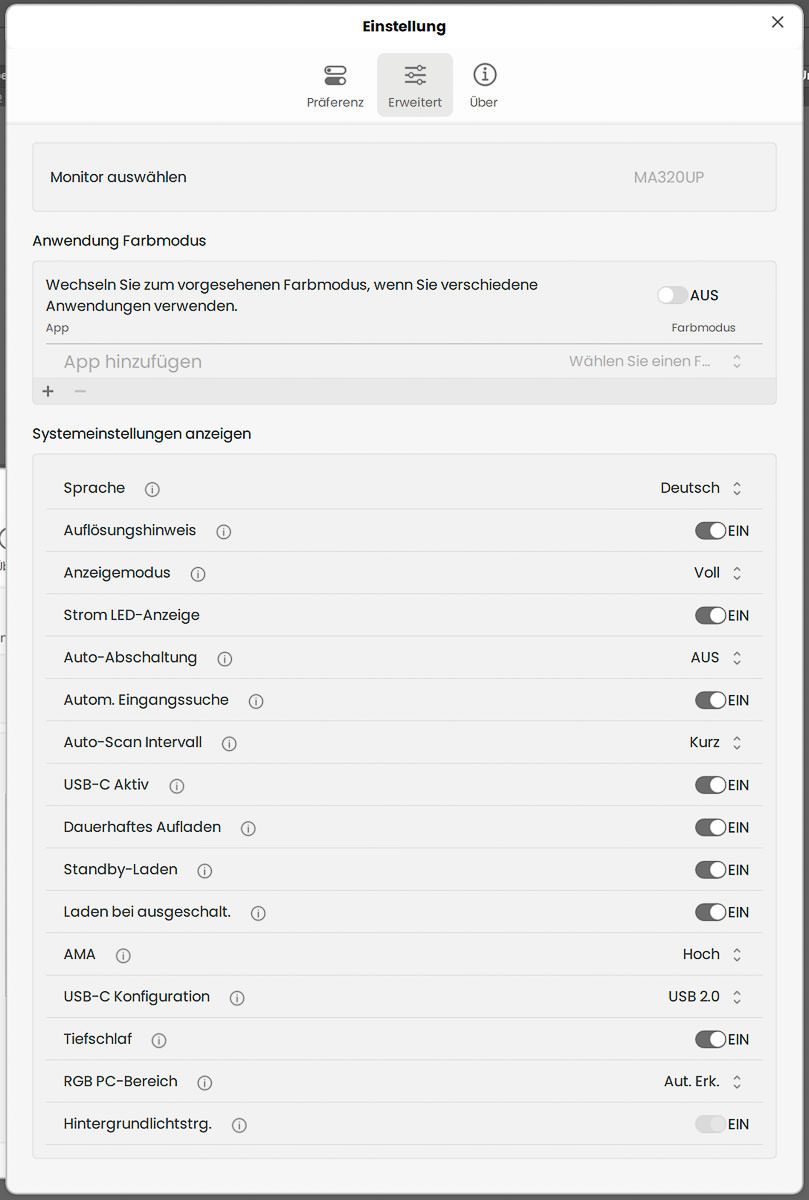This screenshot has height=1200, width=809.
Task: Open the Sprache dropdown showing Deutsch
Action: click(701, 488)
